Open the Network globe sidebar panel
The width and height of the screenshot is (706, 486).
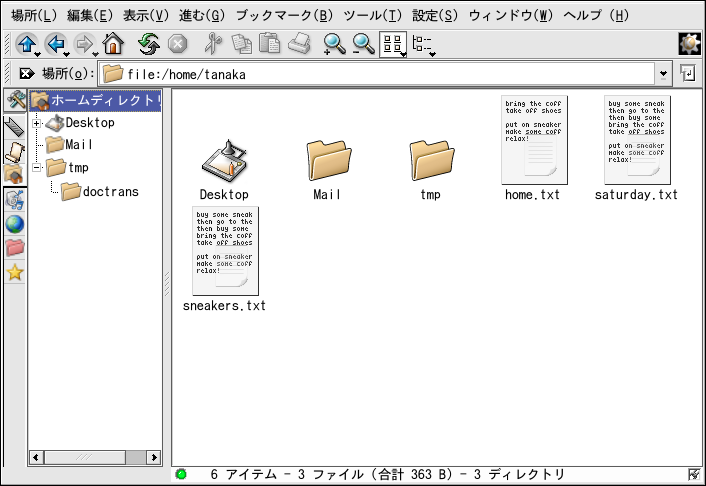(x=15, y=224)
